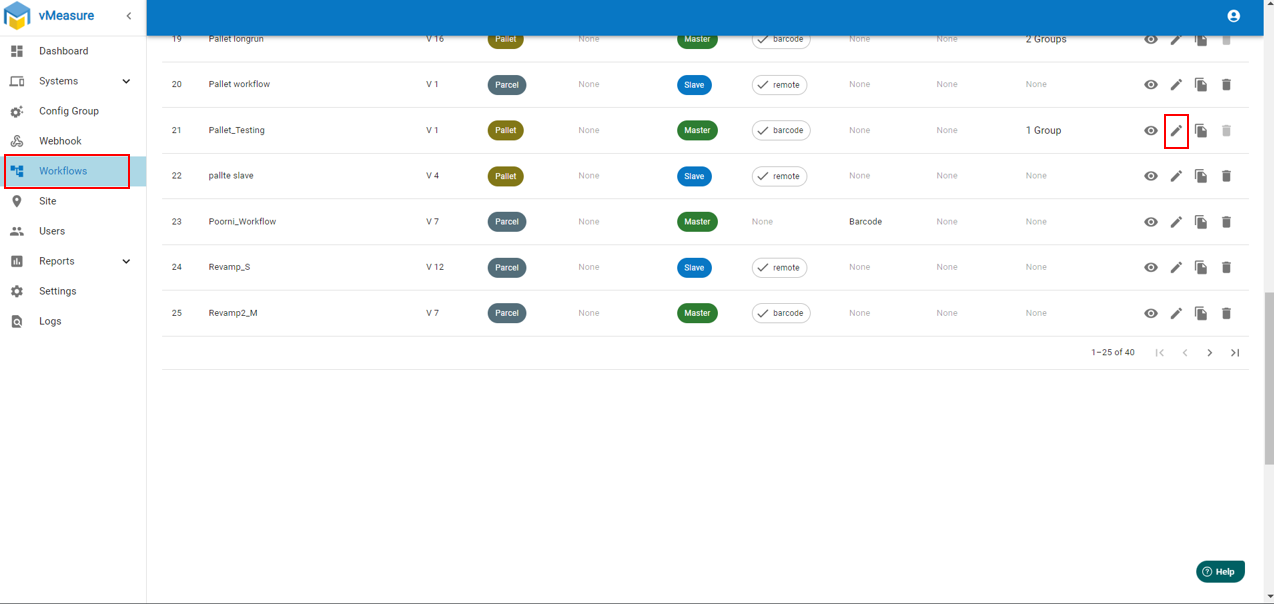Click the barcode chip in Revamp2_M row

781,313
